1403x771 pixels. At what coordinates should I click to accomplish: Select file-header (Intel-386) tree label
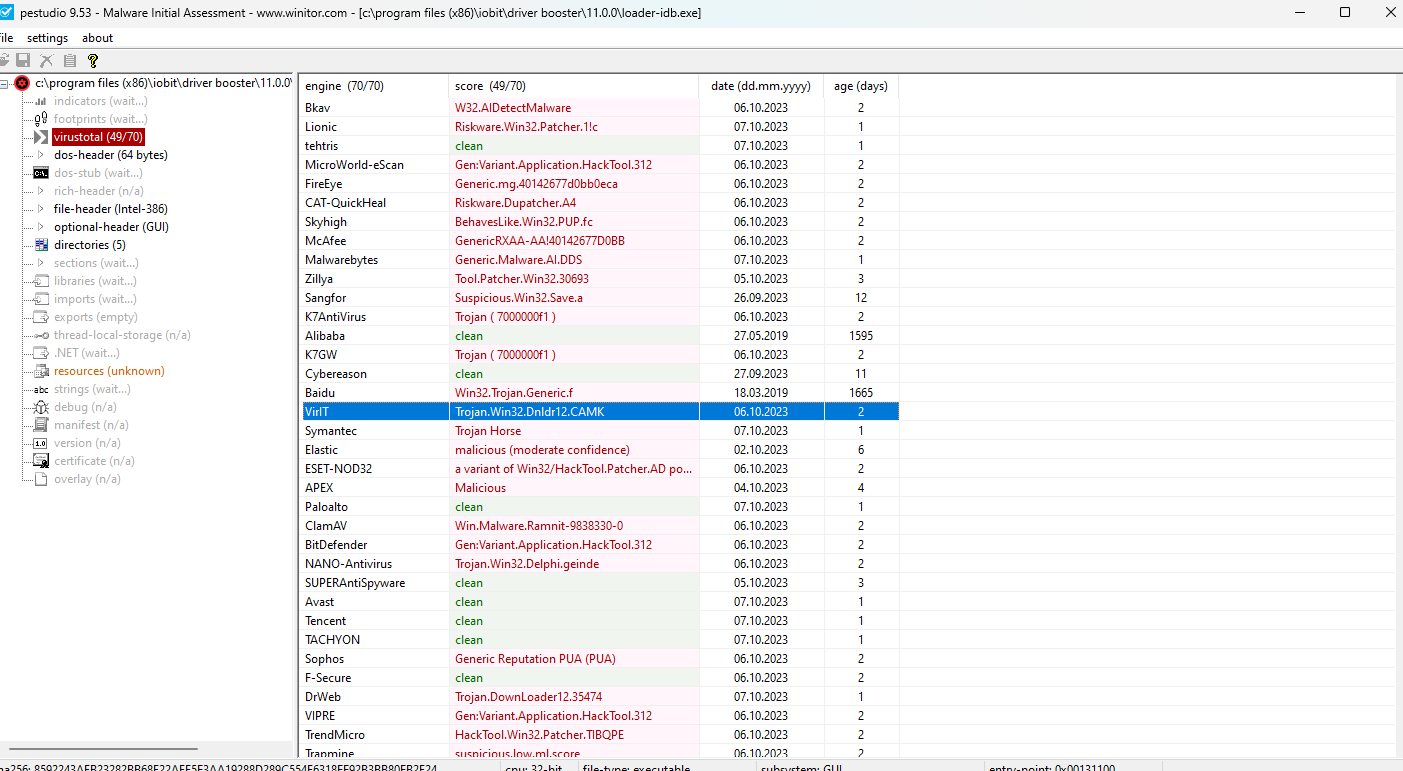click(111, 209)
